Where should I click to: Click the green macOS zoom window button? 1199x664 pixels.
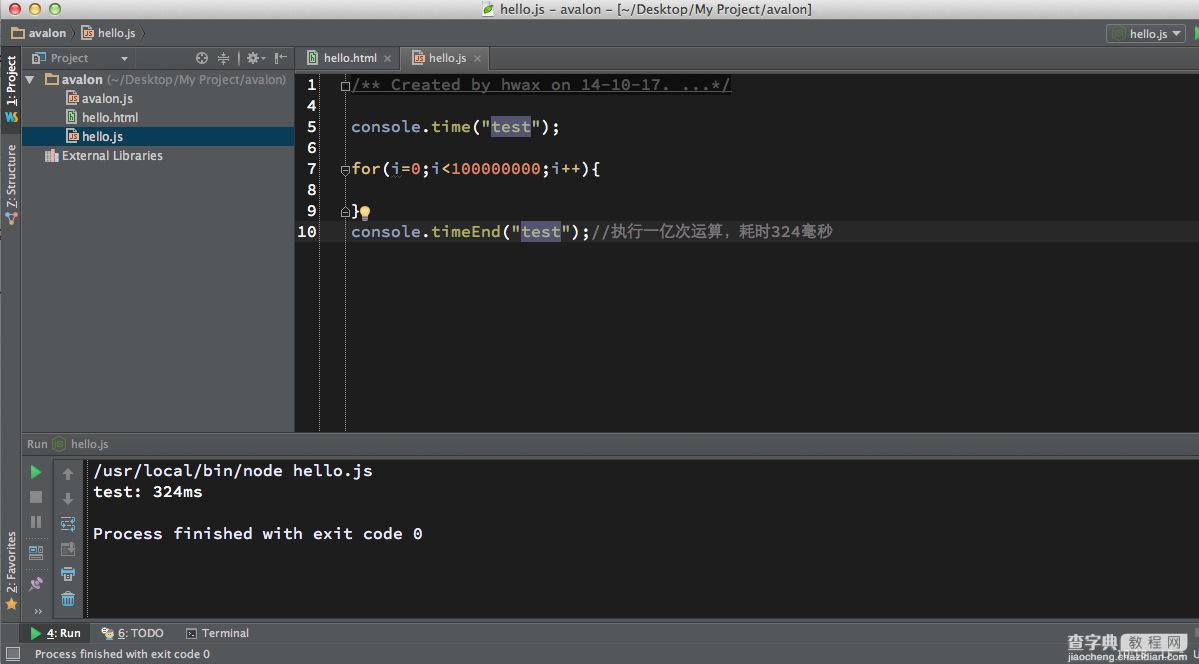[54, 9]
